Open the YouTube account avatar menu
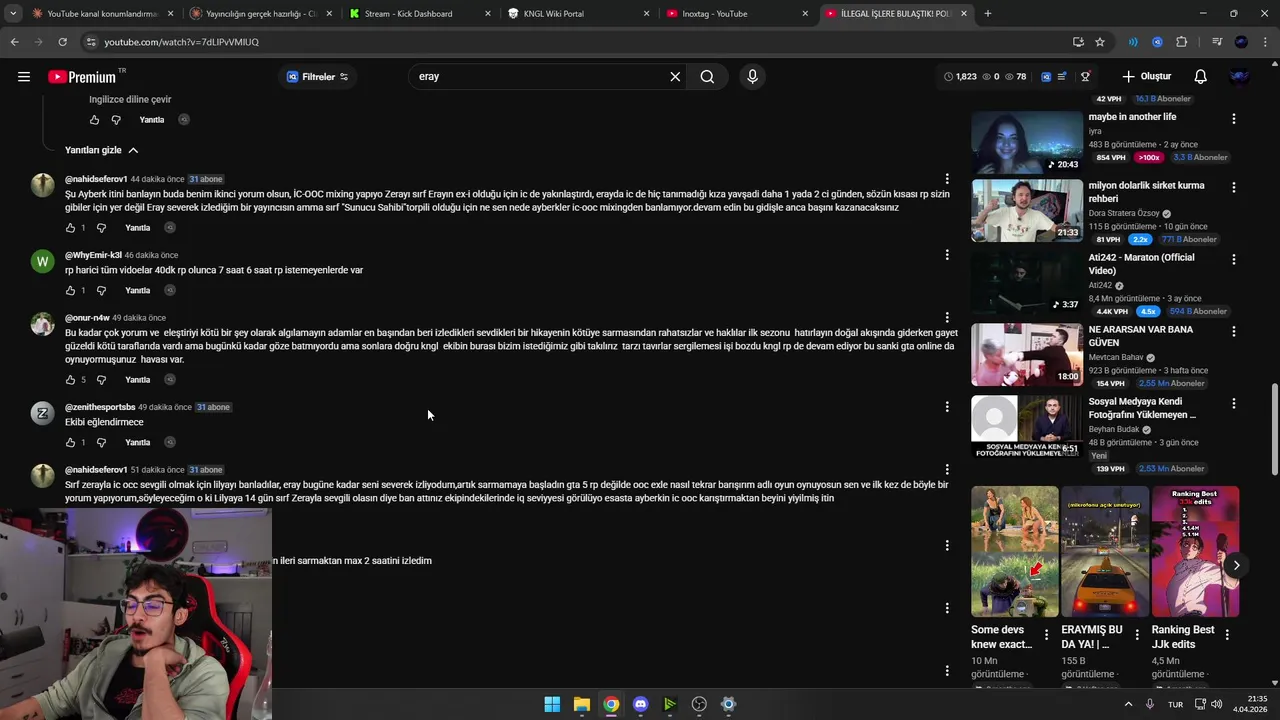Image resolution: width=1280 pixels, height=720 pixels. (x=1239, y=77)
